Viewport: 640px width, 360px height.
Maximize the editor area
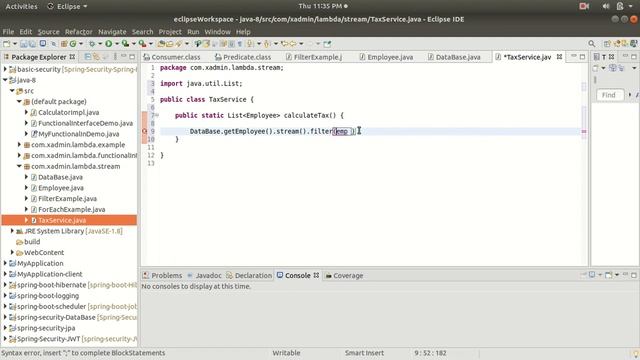[x=582, y=57]
